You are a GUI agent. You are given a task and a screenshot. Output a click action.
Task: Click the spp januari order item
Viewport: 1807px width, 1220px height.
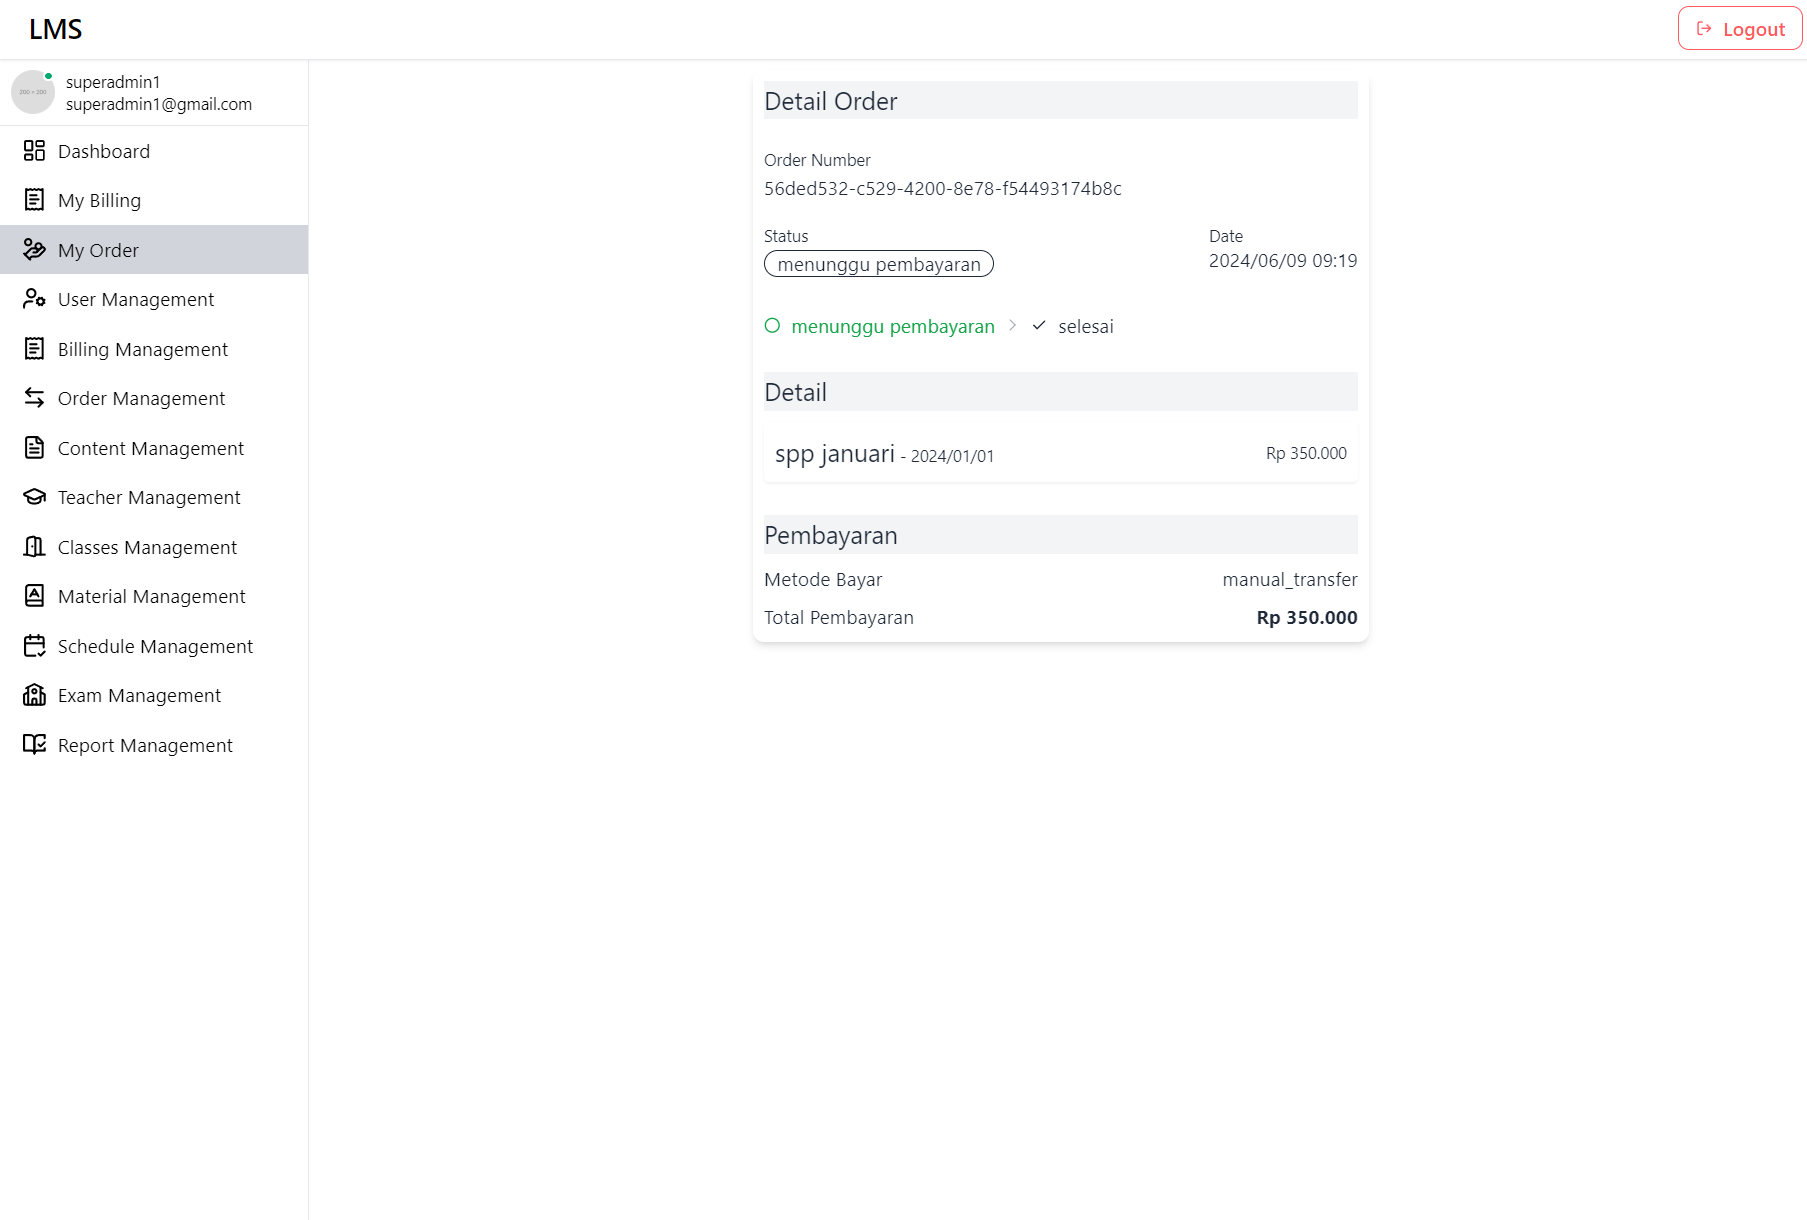point(1061,454)
